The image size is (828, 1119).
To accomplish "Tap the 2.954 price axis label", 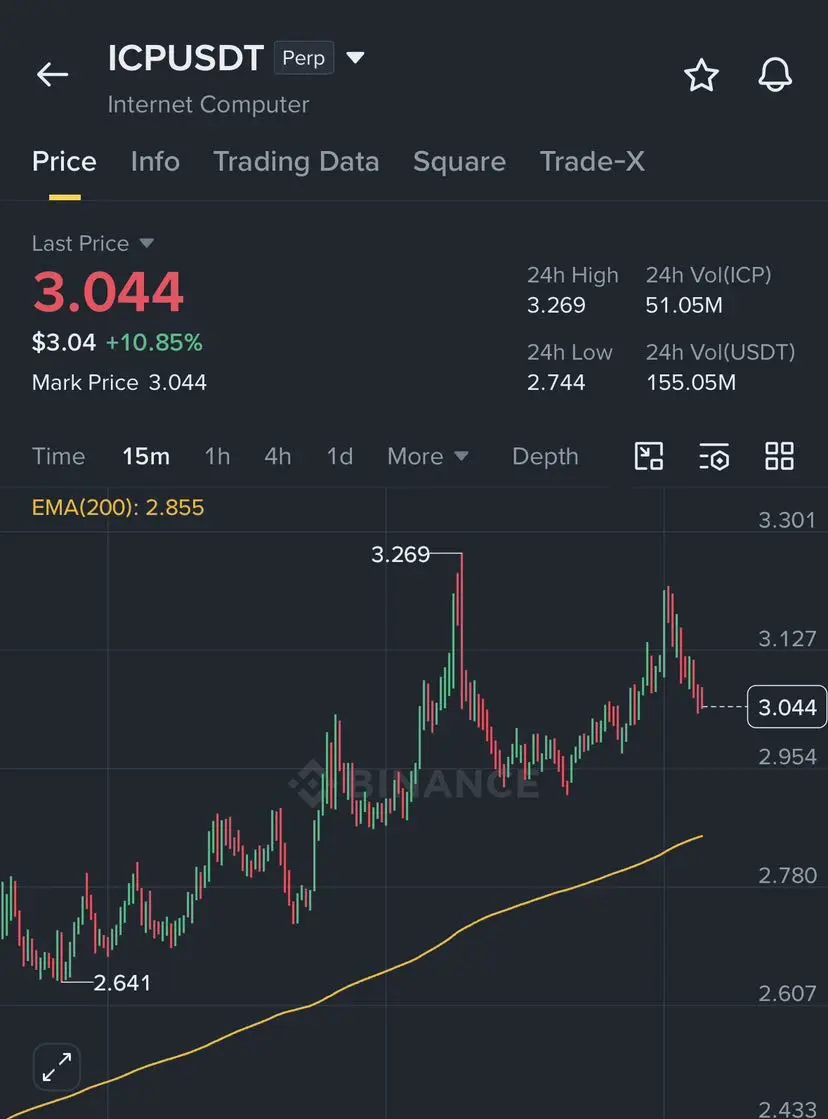I will click(x=787, y=757).
